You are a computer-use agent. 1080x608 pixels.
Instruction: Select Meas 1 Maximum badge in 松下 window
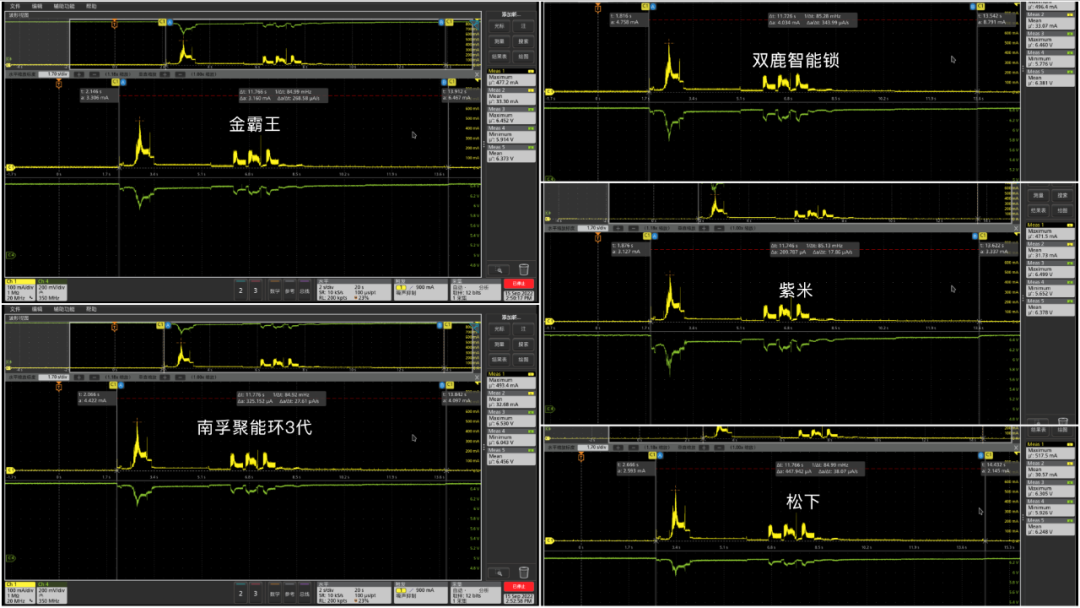pyautogui.click(x=1050, y=450)
